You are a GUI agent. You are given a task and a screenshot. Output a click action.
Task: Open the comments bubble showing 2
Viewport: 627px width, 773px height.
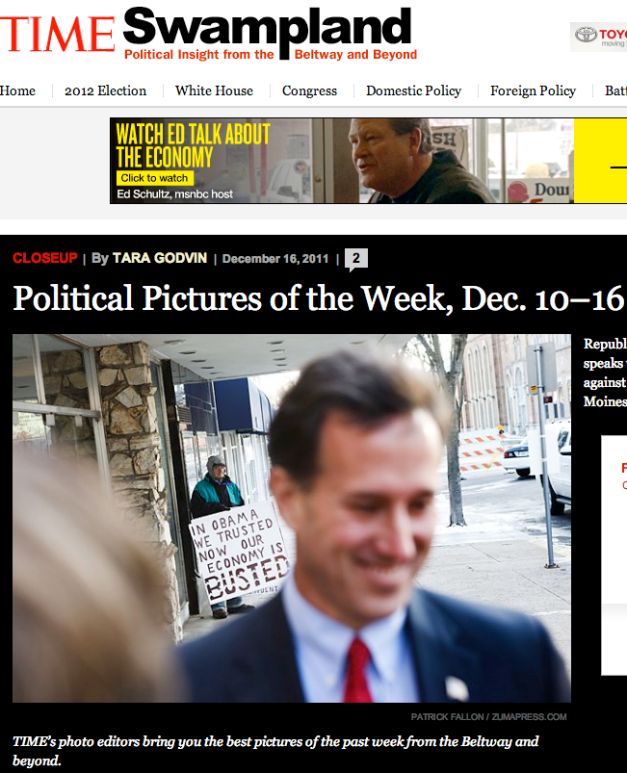(x=356, y=259)
